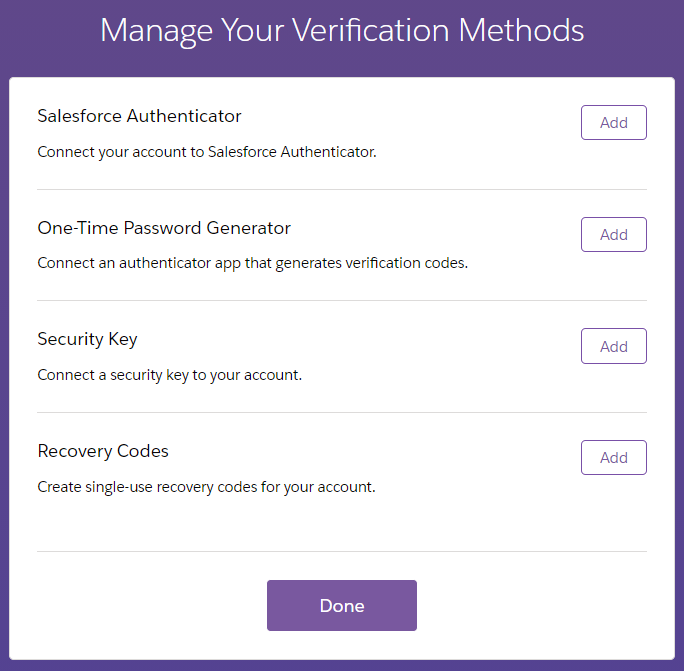The image size is (684, 671).
Task: Click the word 'Manage' in the title
Action: (156, 31)
